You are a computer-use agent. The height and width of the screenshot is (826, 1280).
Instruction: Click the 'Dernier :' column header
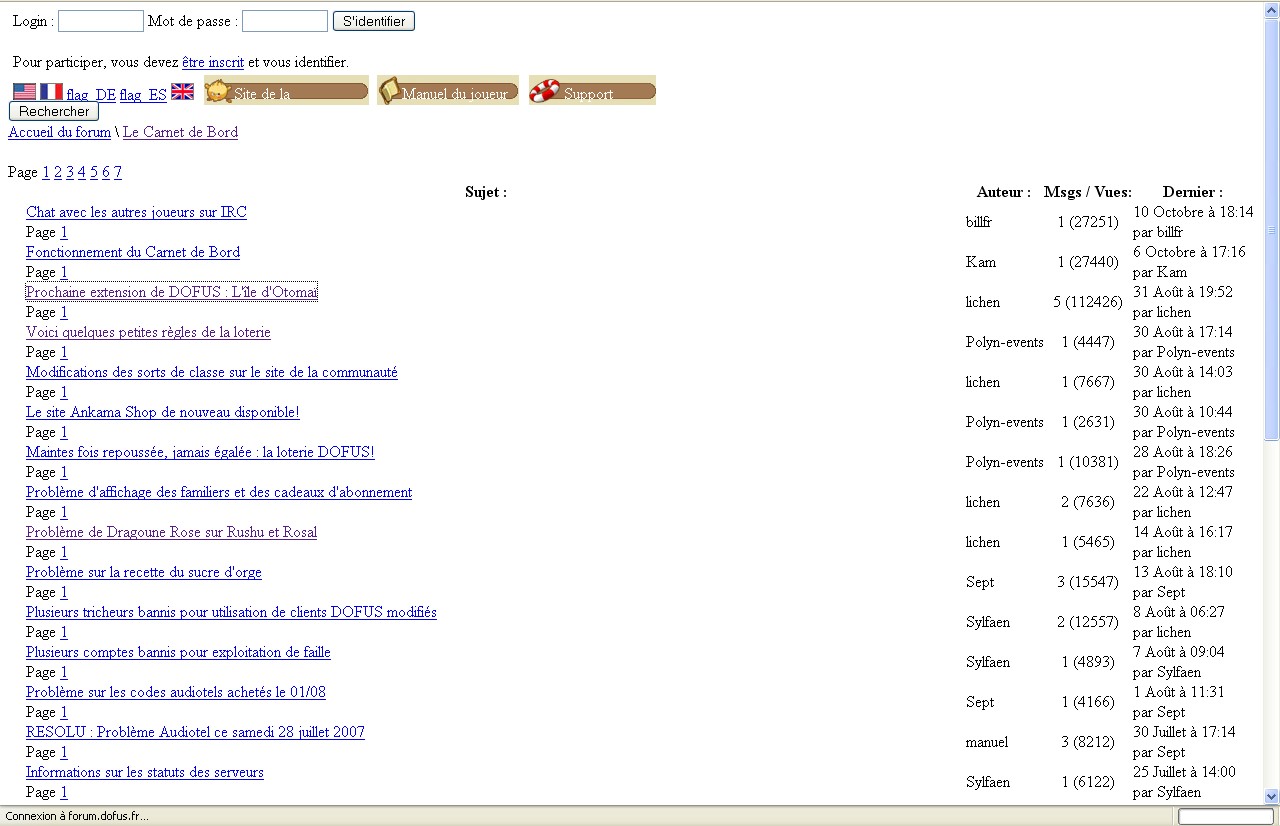(1193, 192)
